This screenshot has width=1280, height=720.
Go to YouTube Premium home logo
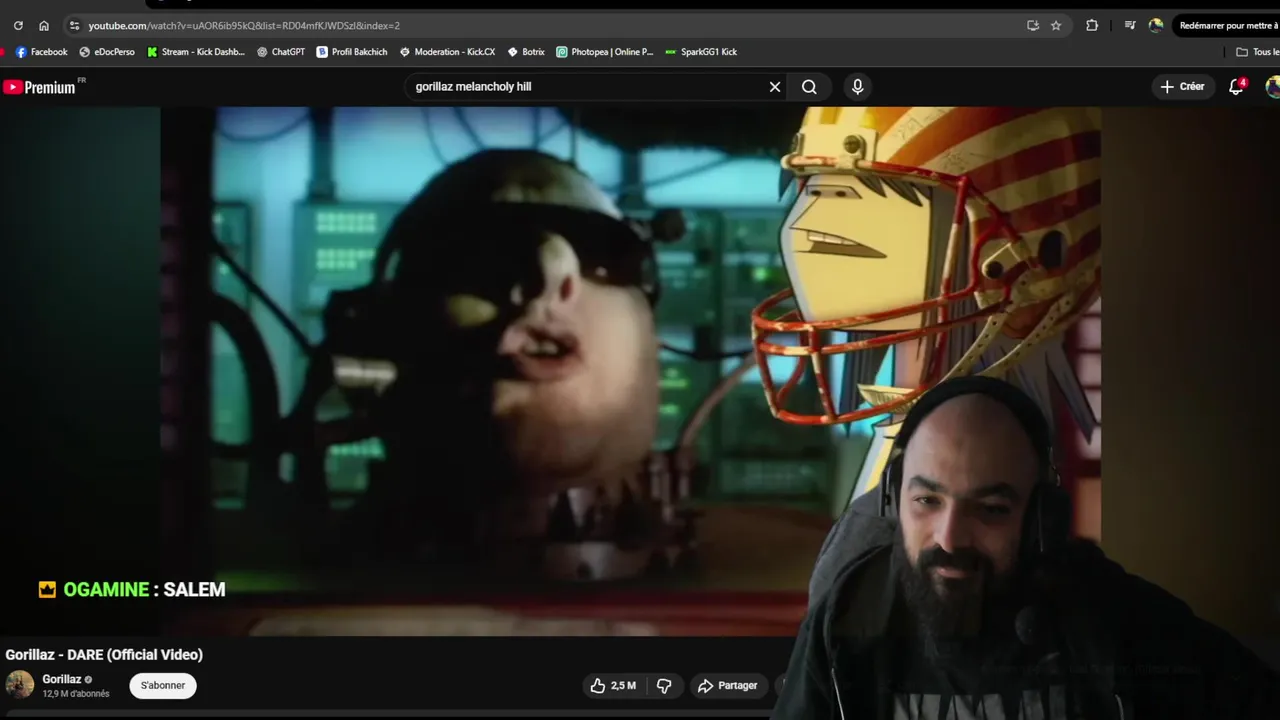click(x=40, y=87)
